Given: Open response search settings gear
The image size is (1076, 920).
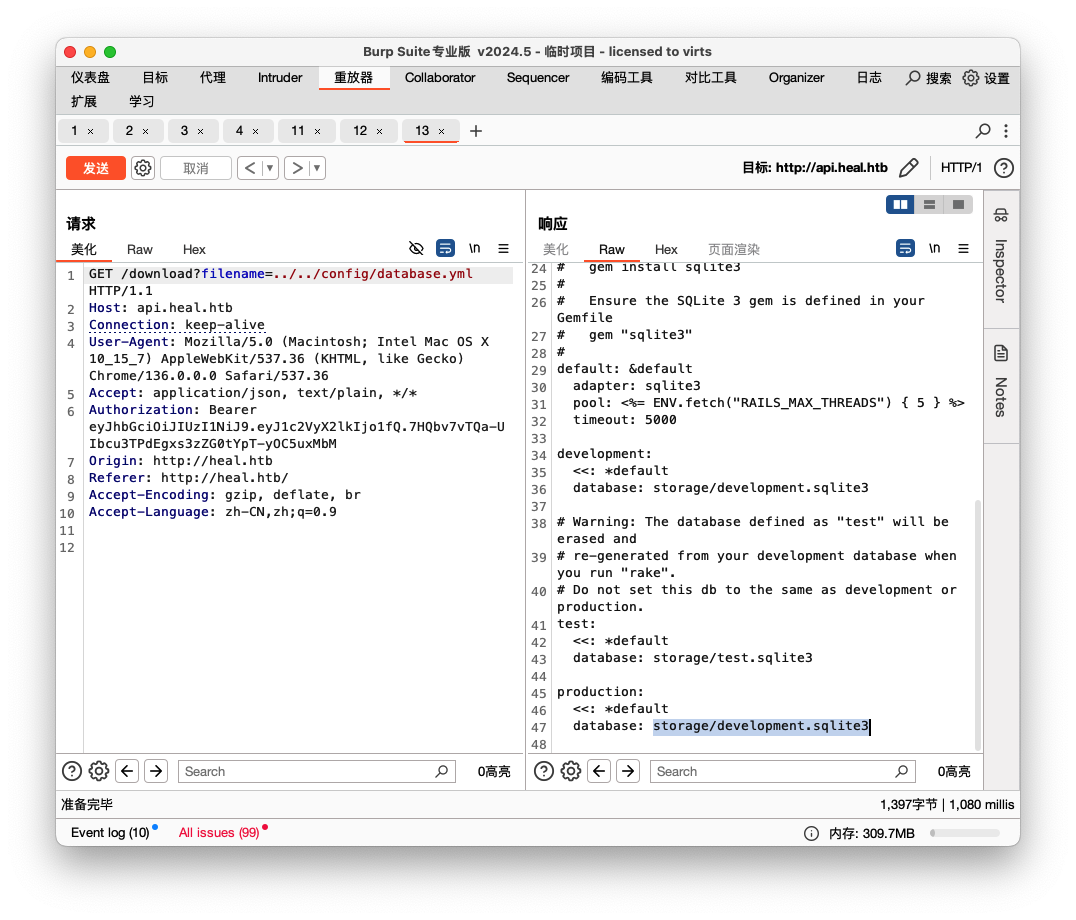Looking at the screenshot, I should click(571, 771).
